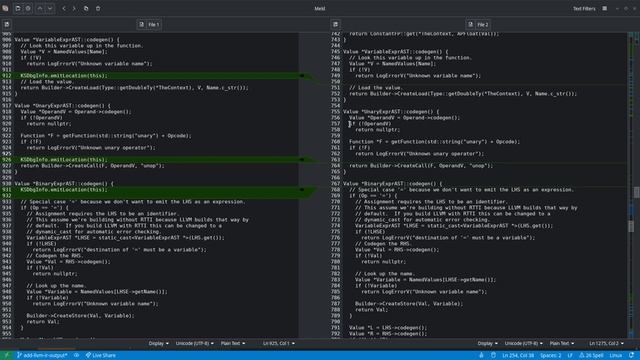The image size is (640, 360).
Task: Click the rightmost status bar sync icon
Action: pos(631,355)
